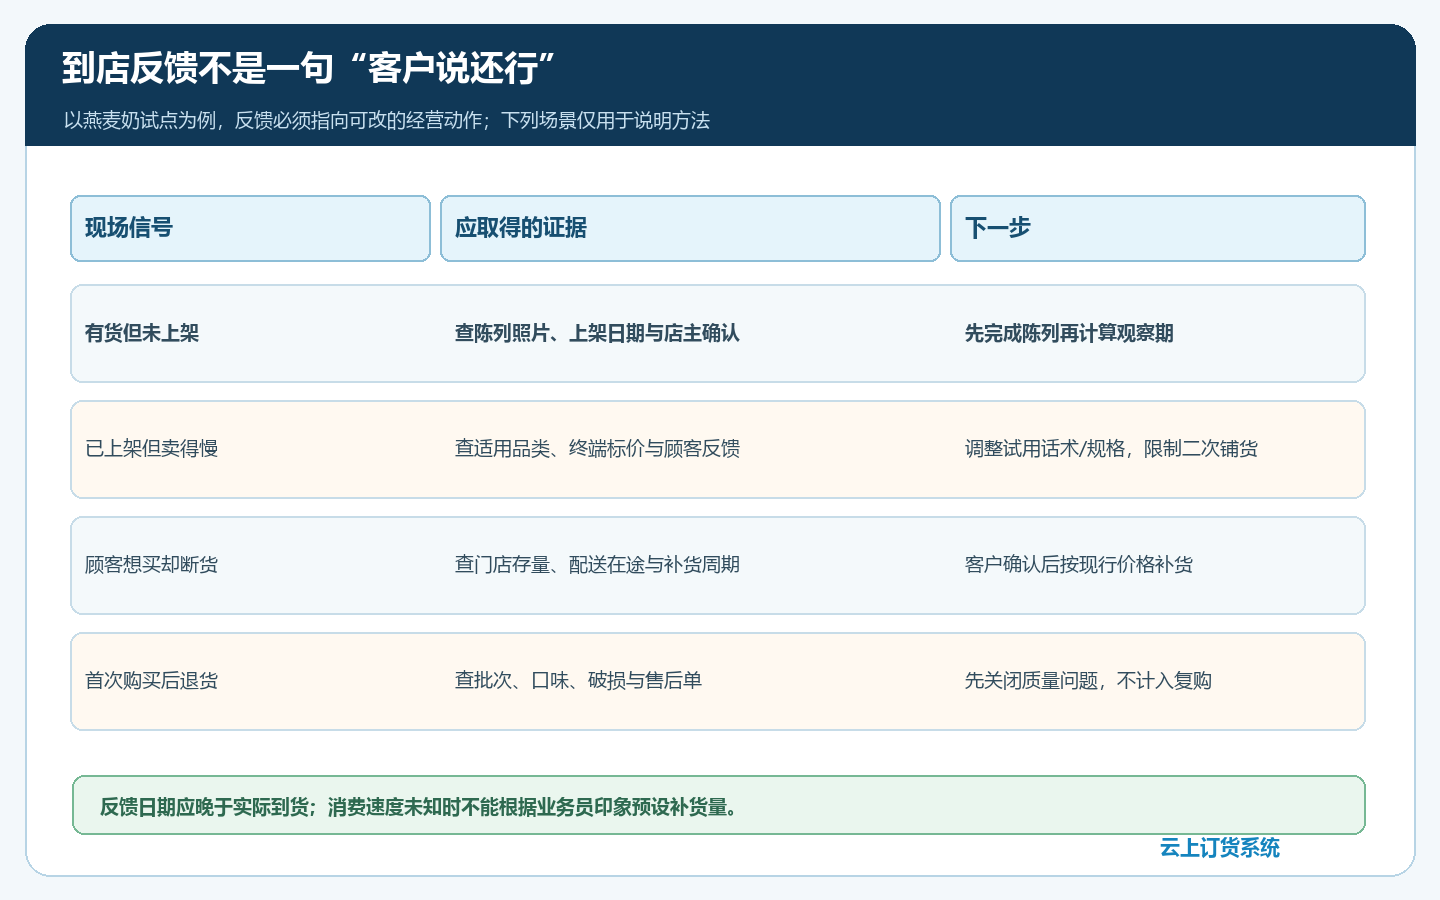Click 客户确认后按现行价格补货 cell

click(1079, 565)
